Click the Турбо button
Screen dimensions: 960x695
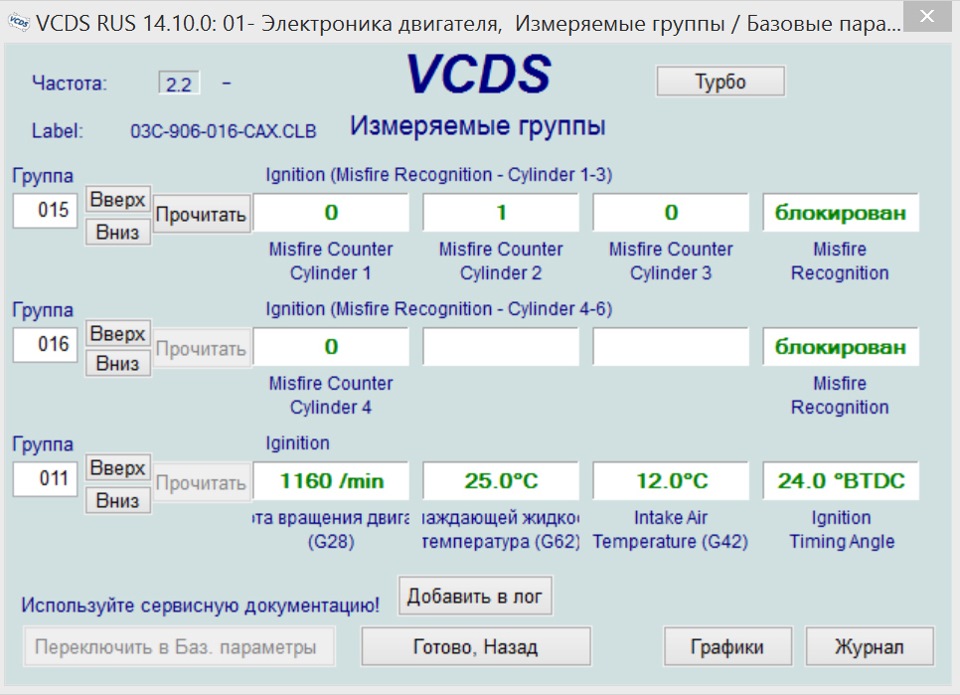click(x=720, y=81)
